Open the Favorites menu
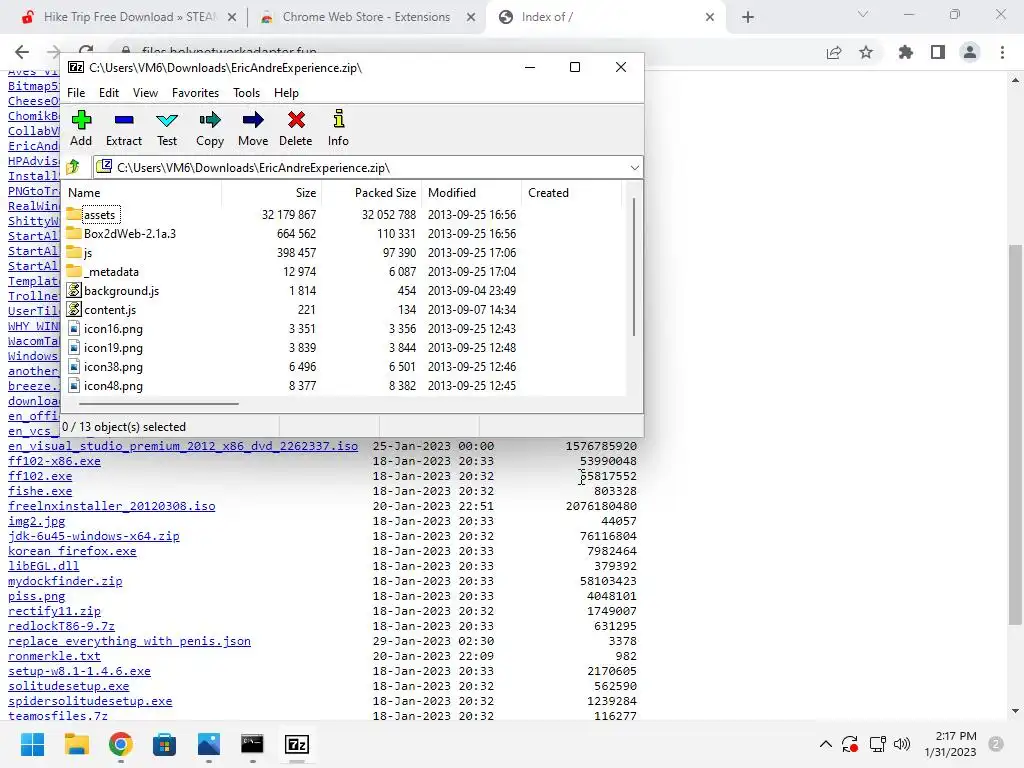The image size is (1024, 768). pyautogui.click(x=195, y=93)
